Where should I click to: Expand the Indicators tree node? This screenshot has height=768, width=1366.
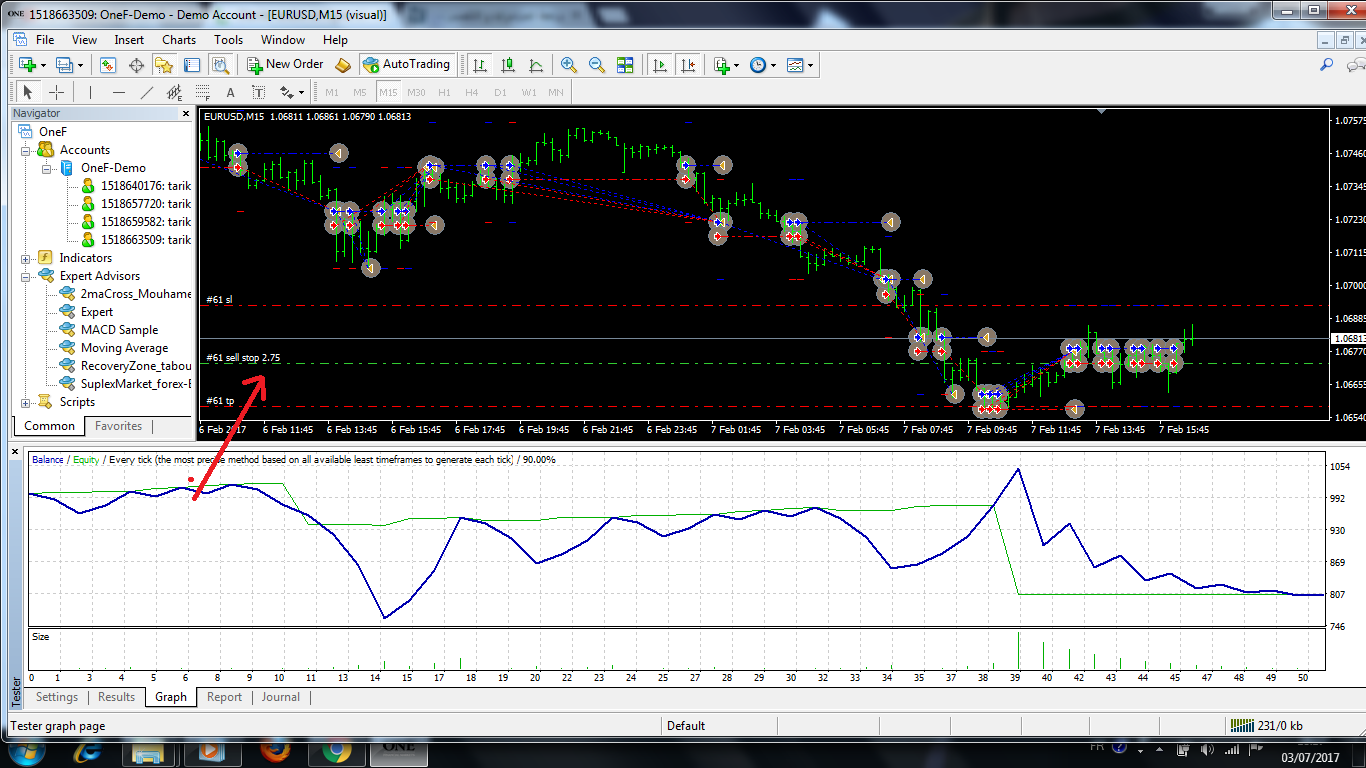[26, 258]
